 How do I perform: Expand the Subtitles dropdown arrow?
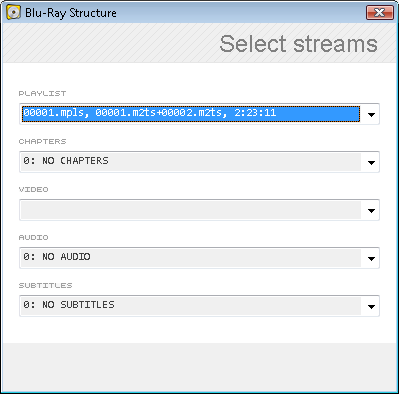pyautogui.click(x=371, y=307)
